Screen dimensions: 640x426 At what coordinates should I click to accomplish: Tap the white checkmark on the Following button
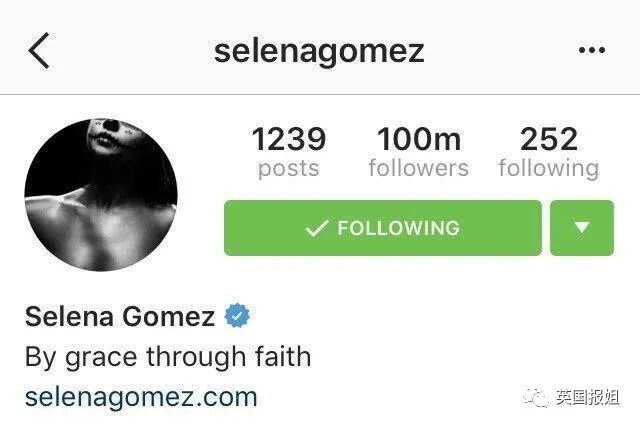pos(317,228)
